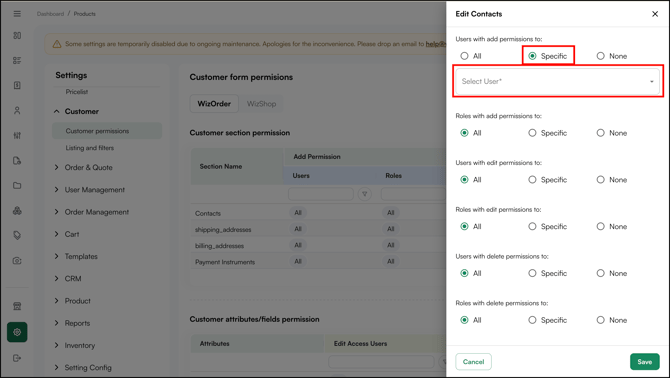Select None for users edit permissions

click(x=600, y=180)
